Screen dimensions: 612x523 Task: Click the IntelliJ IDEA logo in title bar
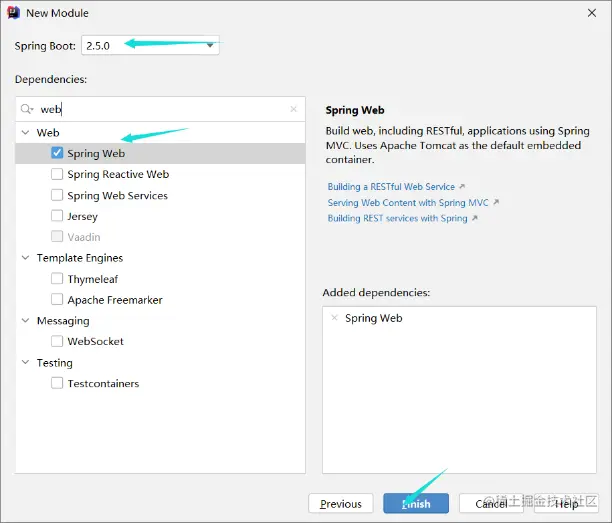13,13
